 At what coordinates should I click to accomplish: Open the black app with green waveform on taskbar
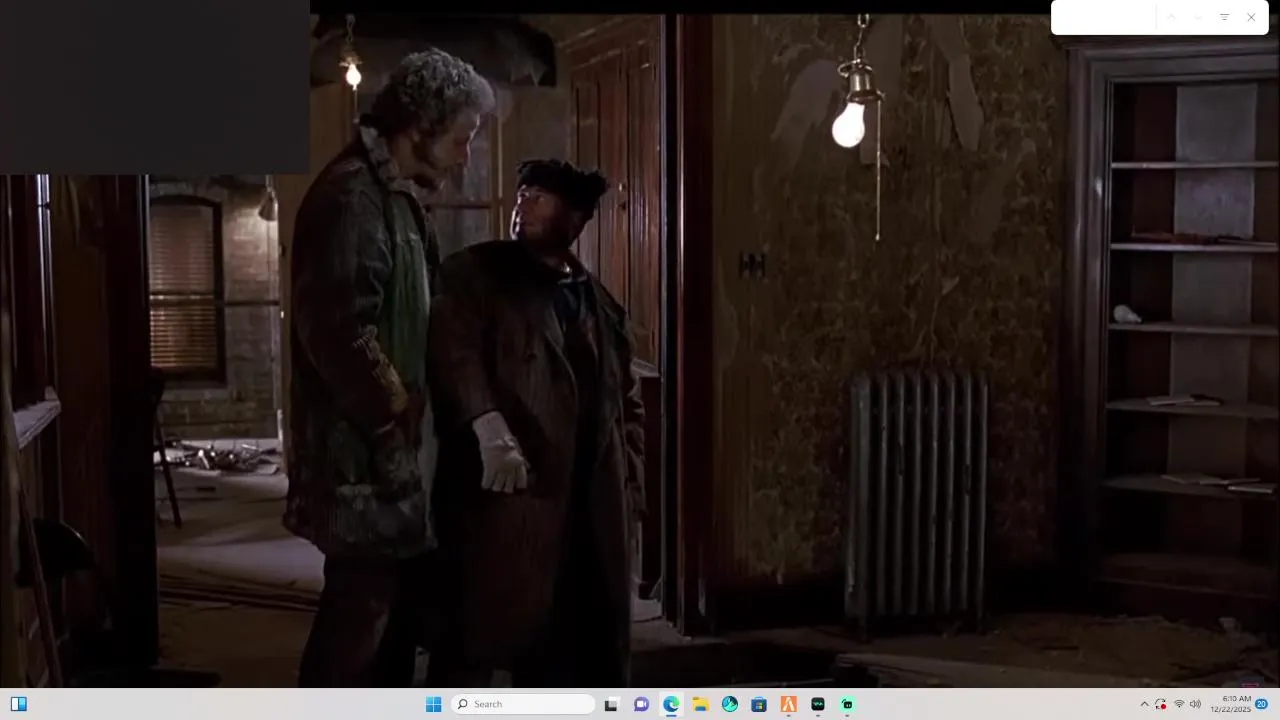pyautogui.click(x=818, y=704)
